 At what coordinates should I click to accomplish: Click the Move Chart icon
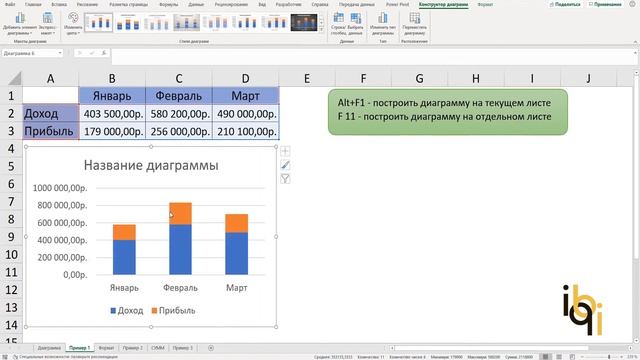(414, 24)
